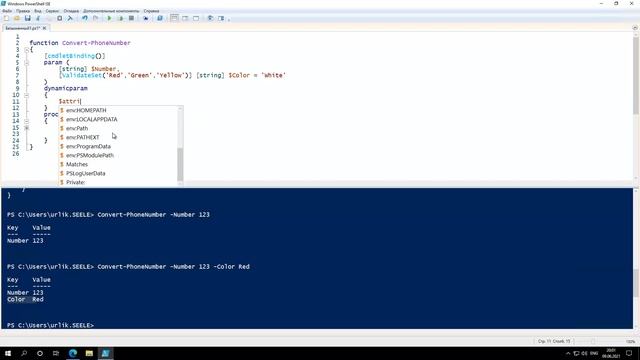The width and height of the screenshot is (640, 360).
Task: Choose env:ProgramData from the autocomplete list
Action: (x=118, y=146)
